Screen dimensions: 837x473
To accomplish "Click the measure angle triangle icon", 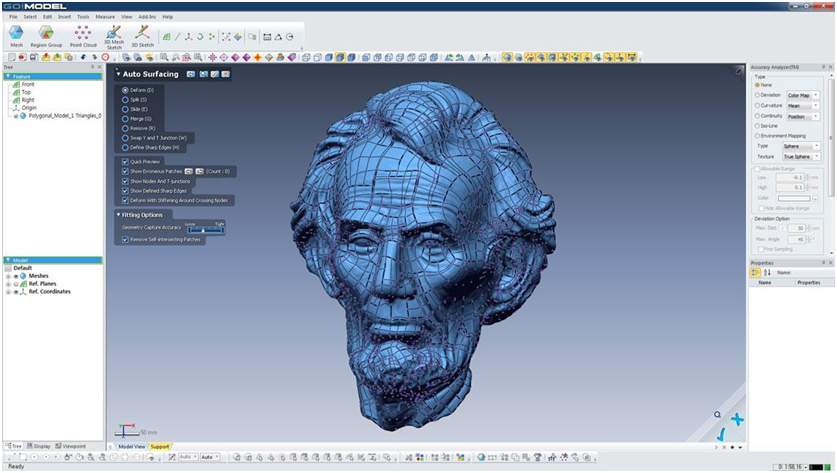I will (x=278, y=37).
